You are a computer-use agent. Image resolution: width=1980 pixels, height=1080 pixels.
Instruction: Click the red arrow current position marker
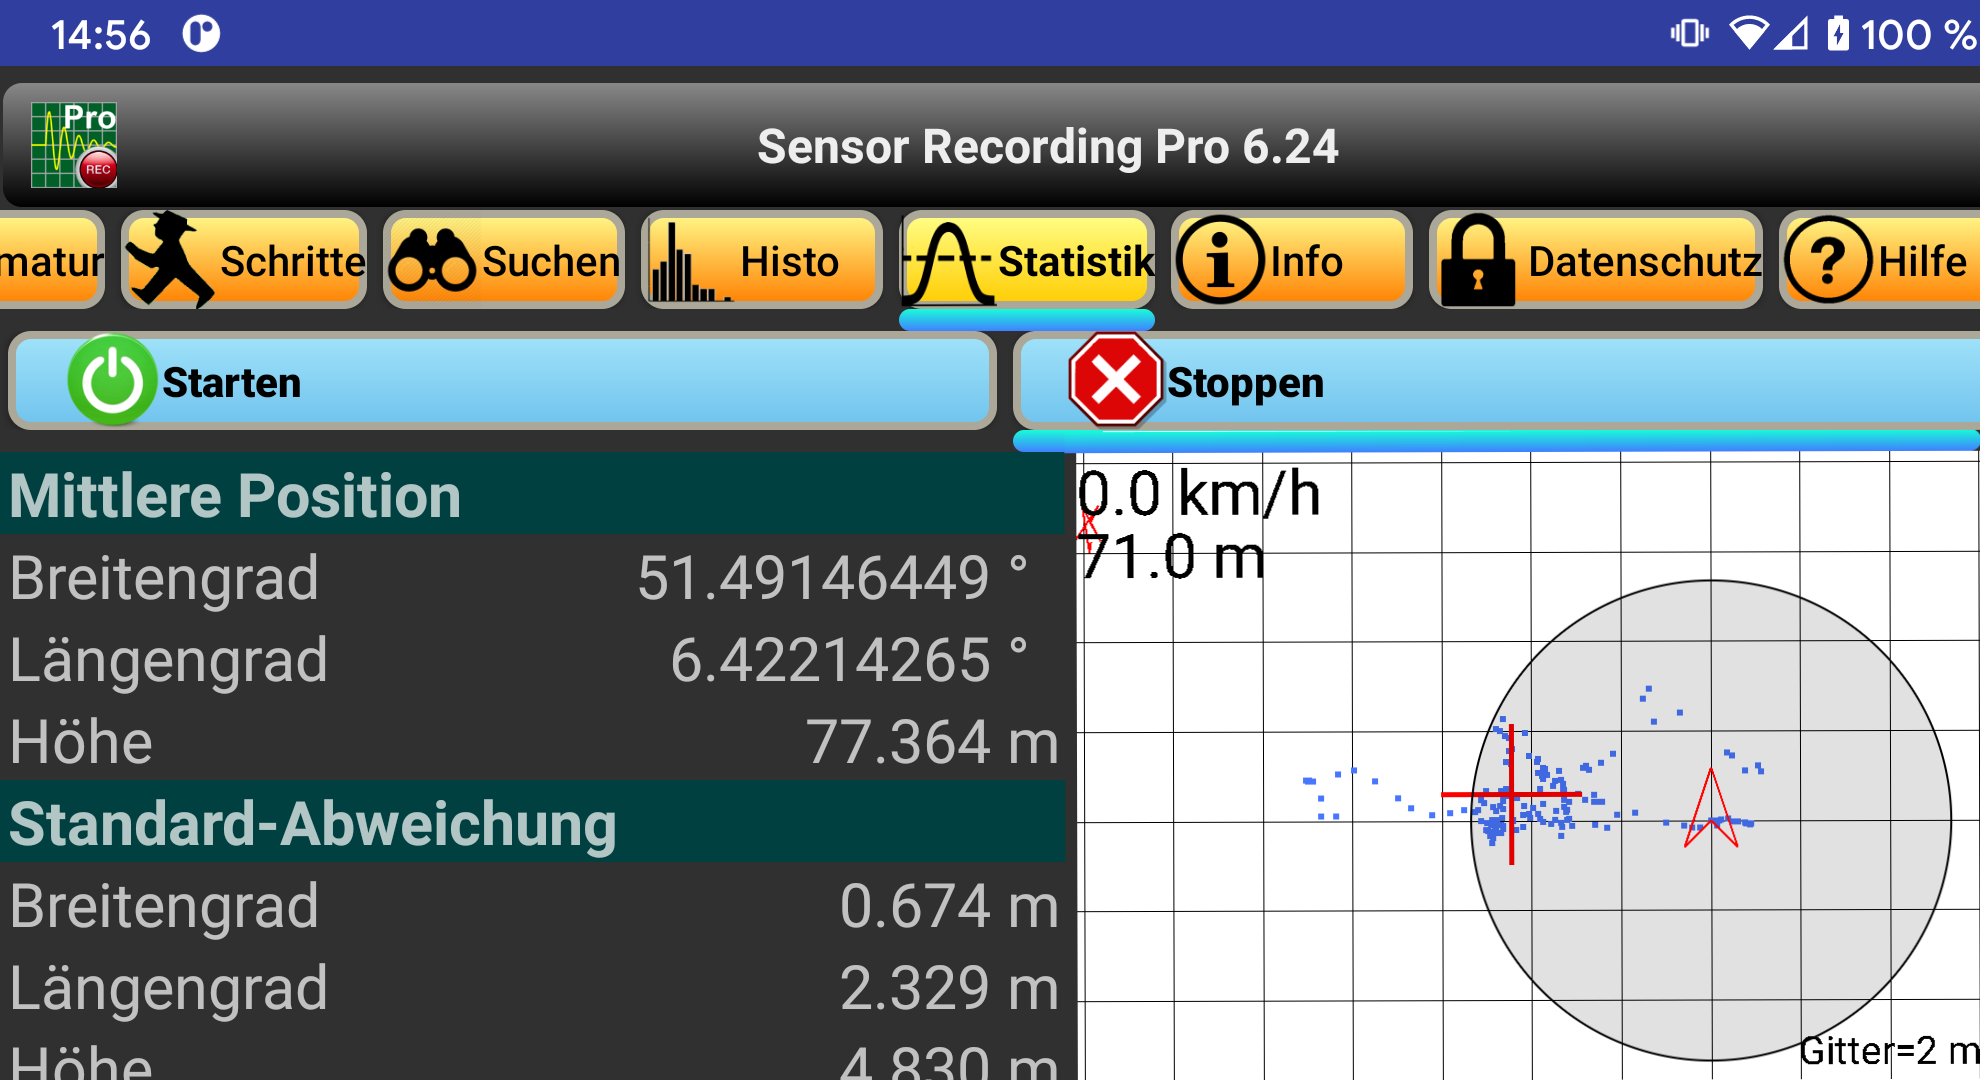[x=1711, y=808]
